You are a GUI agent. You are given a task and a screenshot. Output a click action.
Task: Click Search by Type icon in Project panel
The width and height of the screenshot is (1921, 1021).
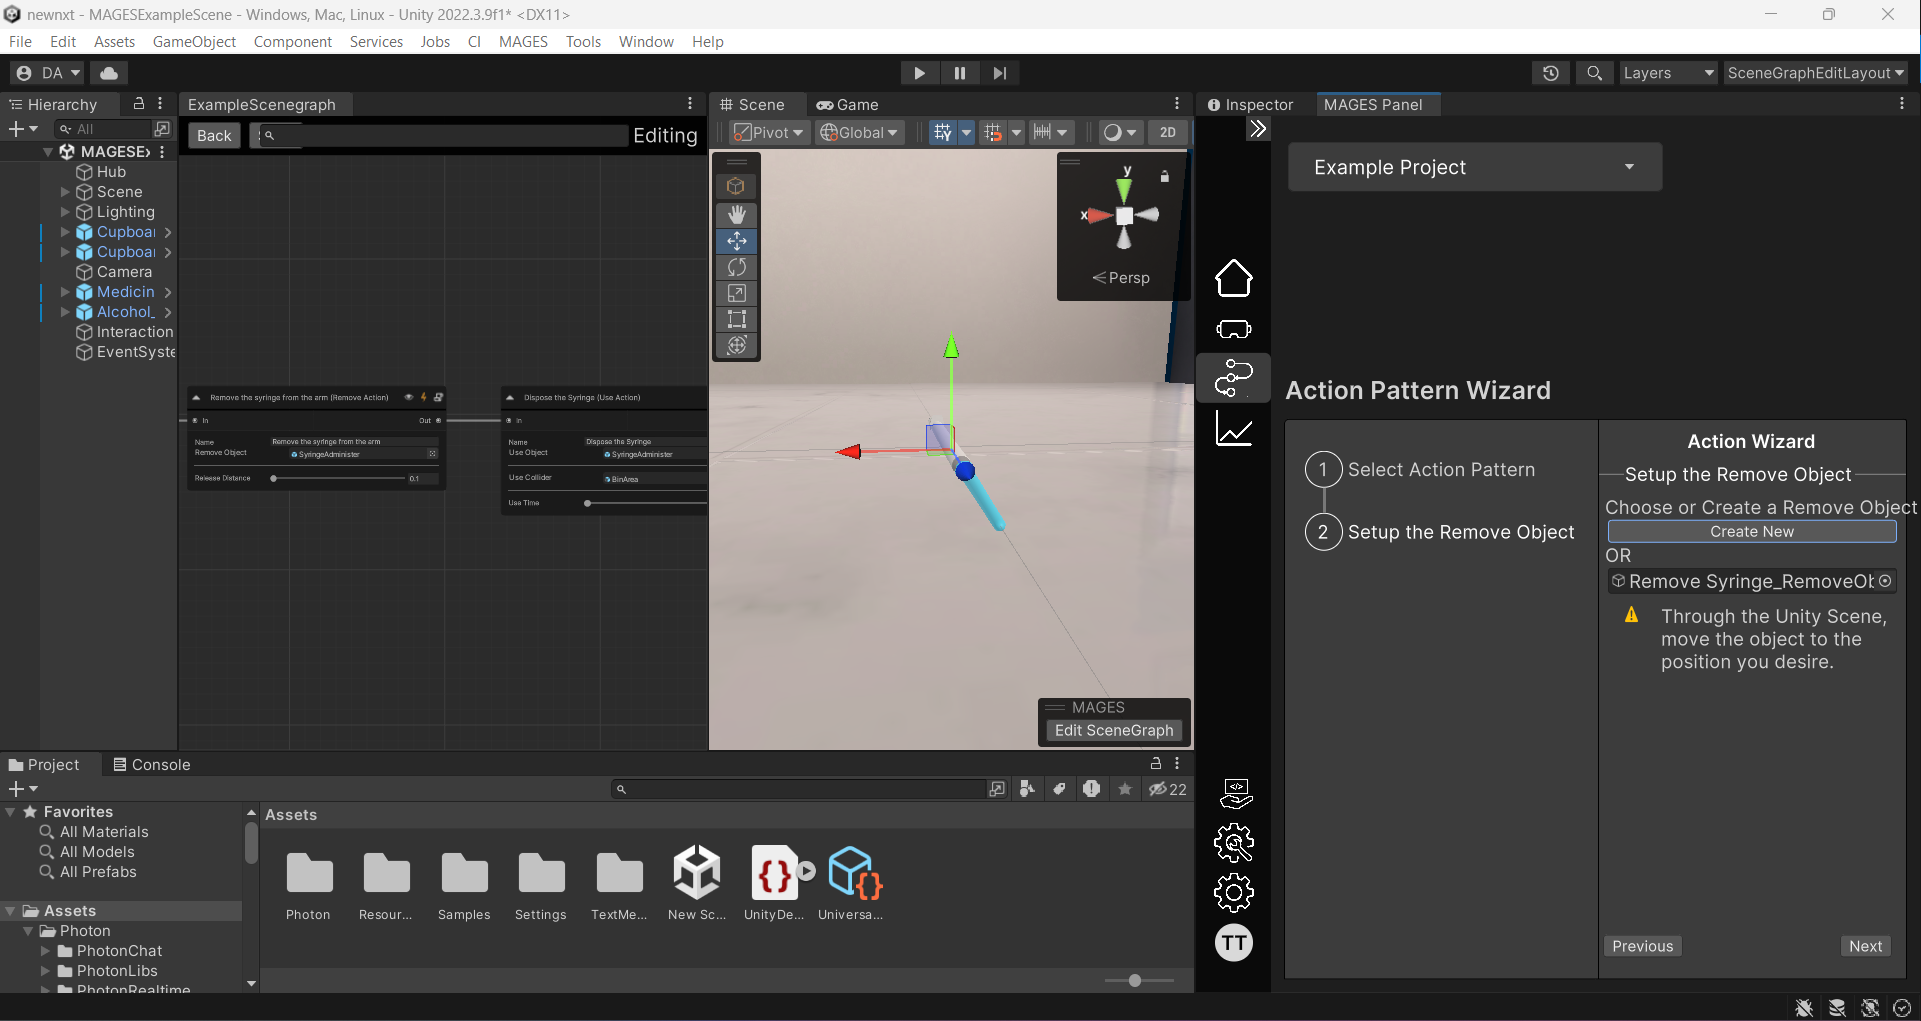coord(1027,789)
